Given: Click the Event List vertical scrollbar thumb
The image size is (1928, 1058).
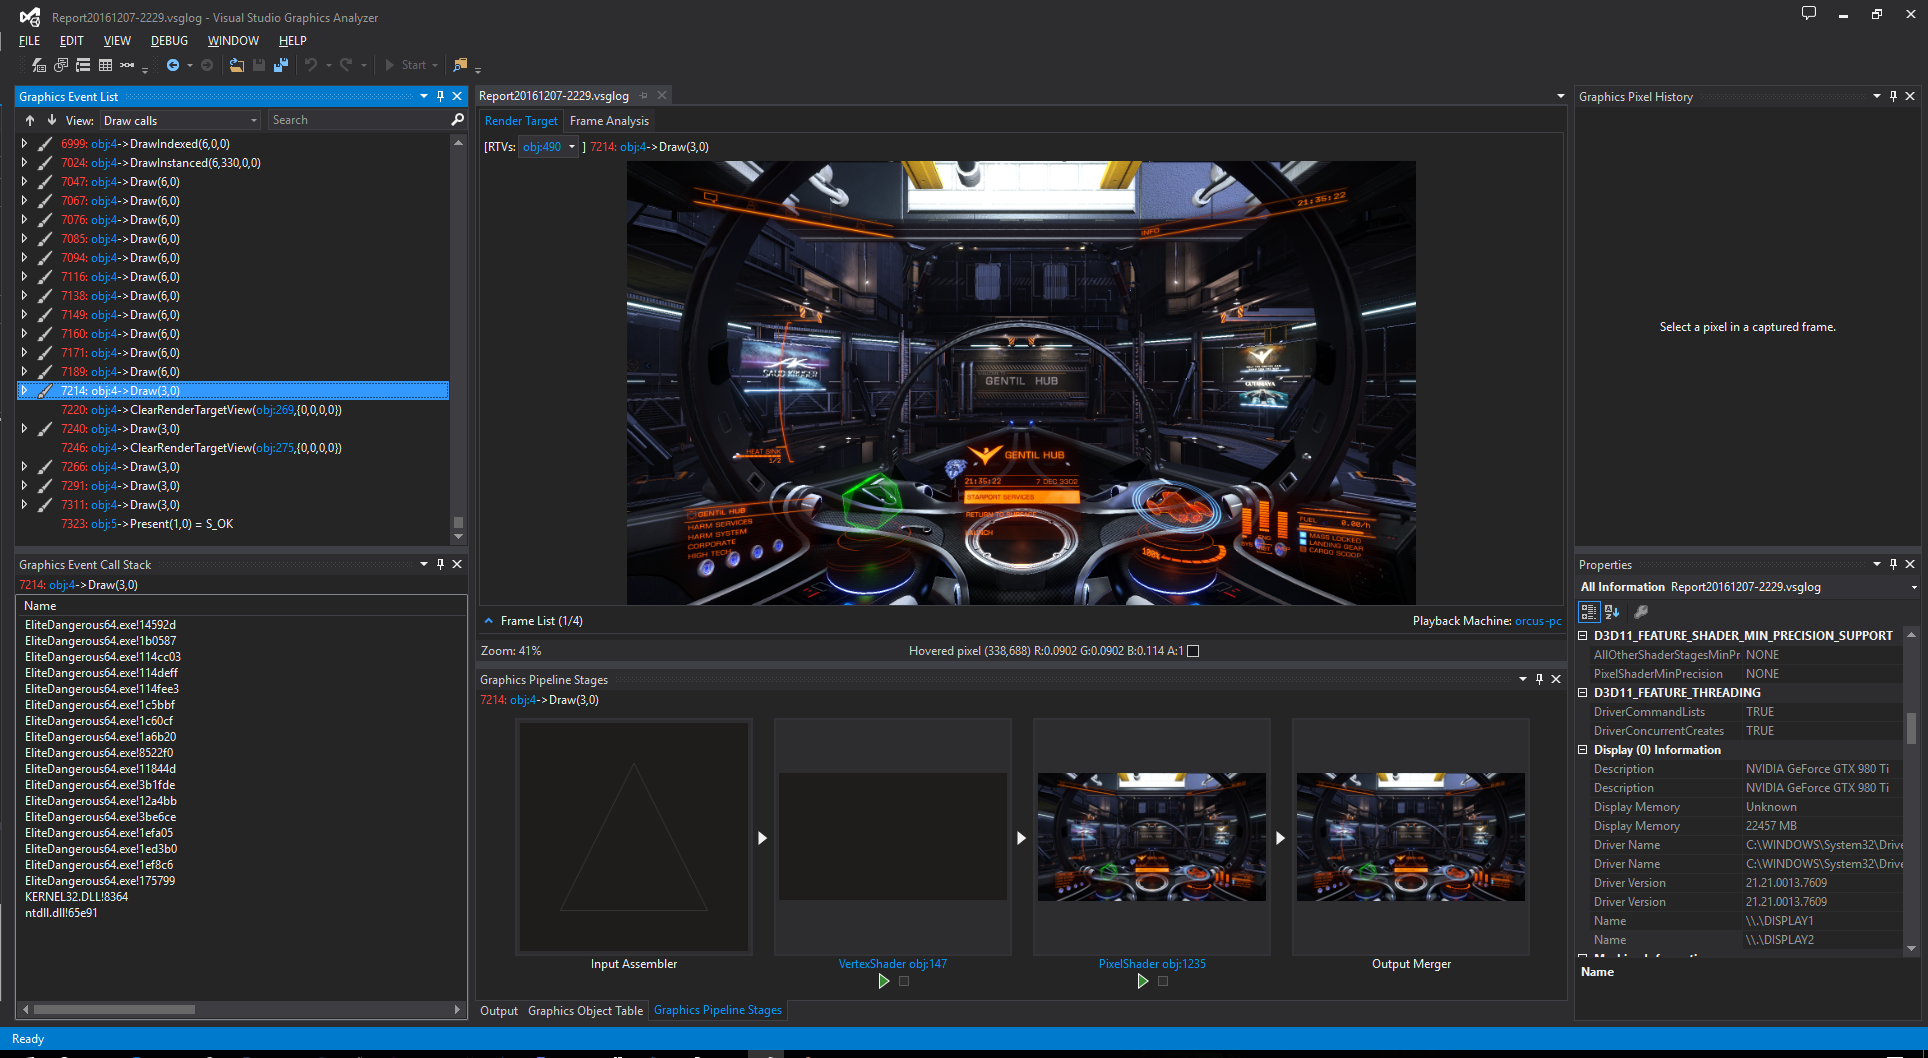Looking at the screenshot, I should click(x=458, y=522).
